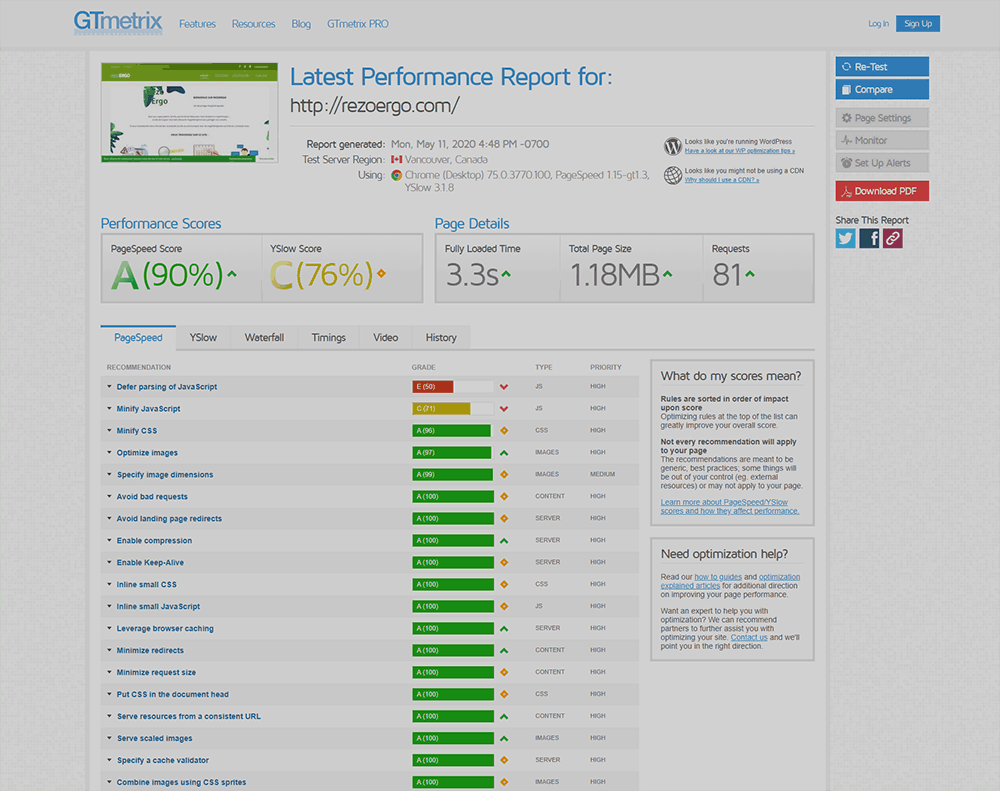Click orange diamond for Put CSS in document head
This screenshot has width=1000, height=791.
[504, 694]
